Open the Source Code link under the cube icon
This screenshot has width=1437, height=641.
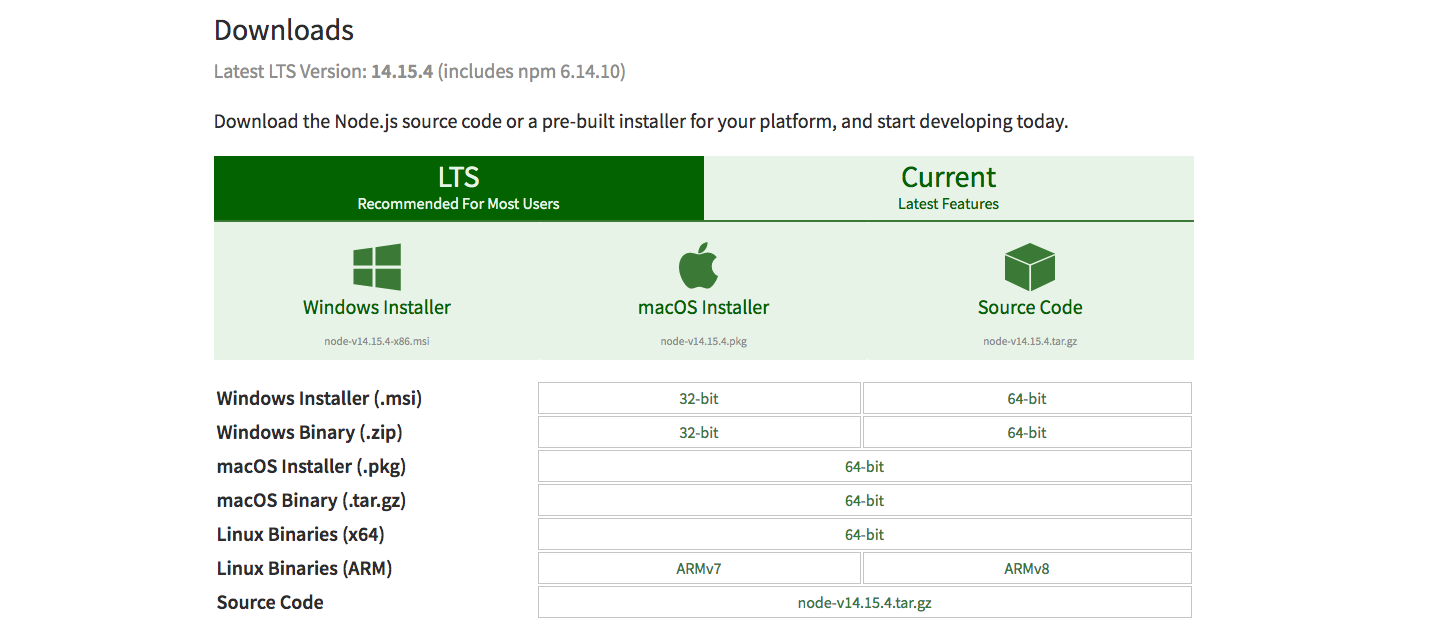click(1030, 307)
